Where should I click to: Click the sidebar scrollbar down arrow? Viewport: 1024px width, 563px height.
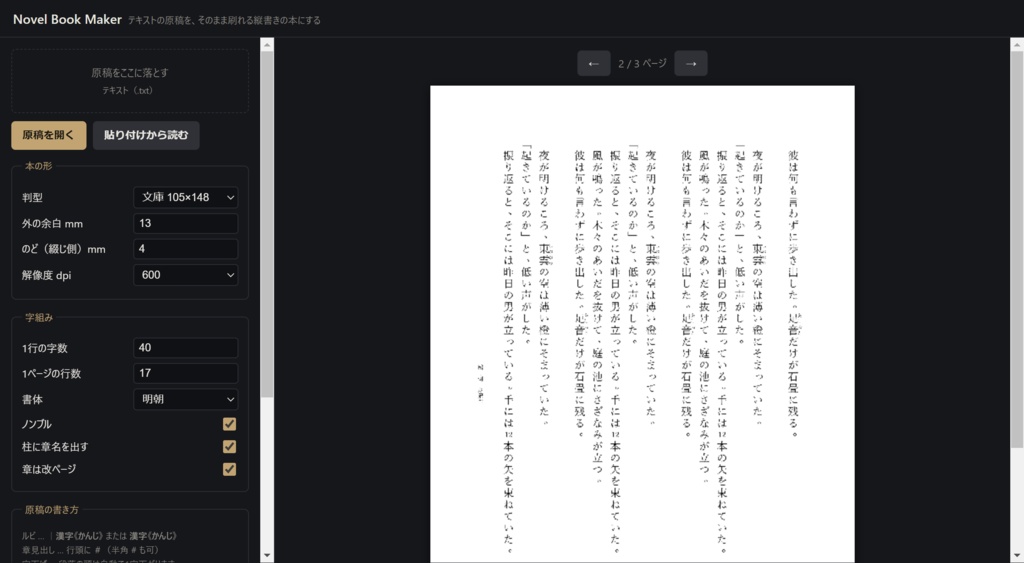[x=267, y=556]
